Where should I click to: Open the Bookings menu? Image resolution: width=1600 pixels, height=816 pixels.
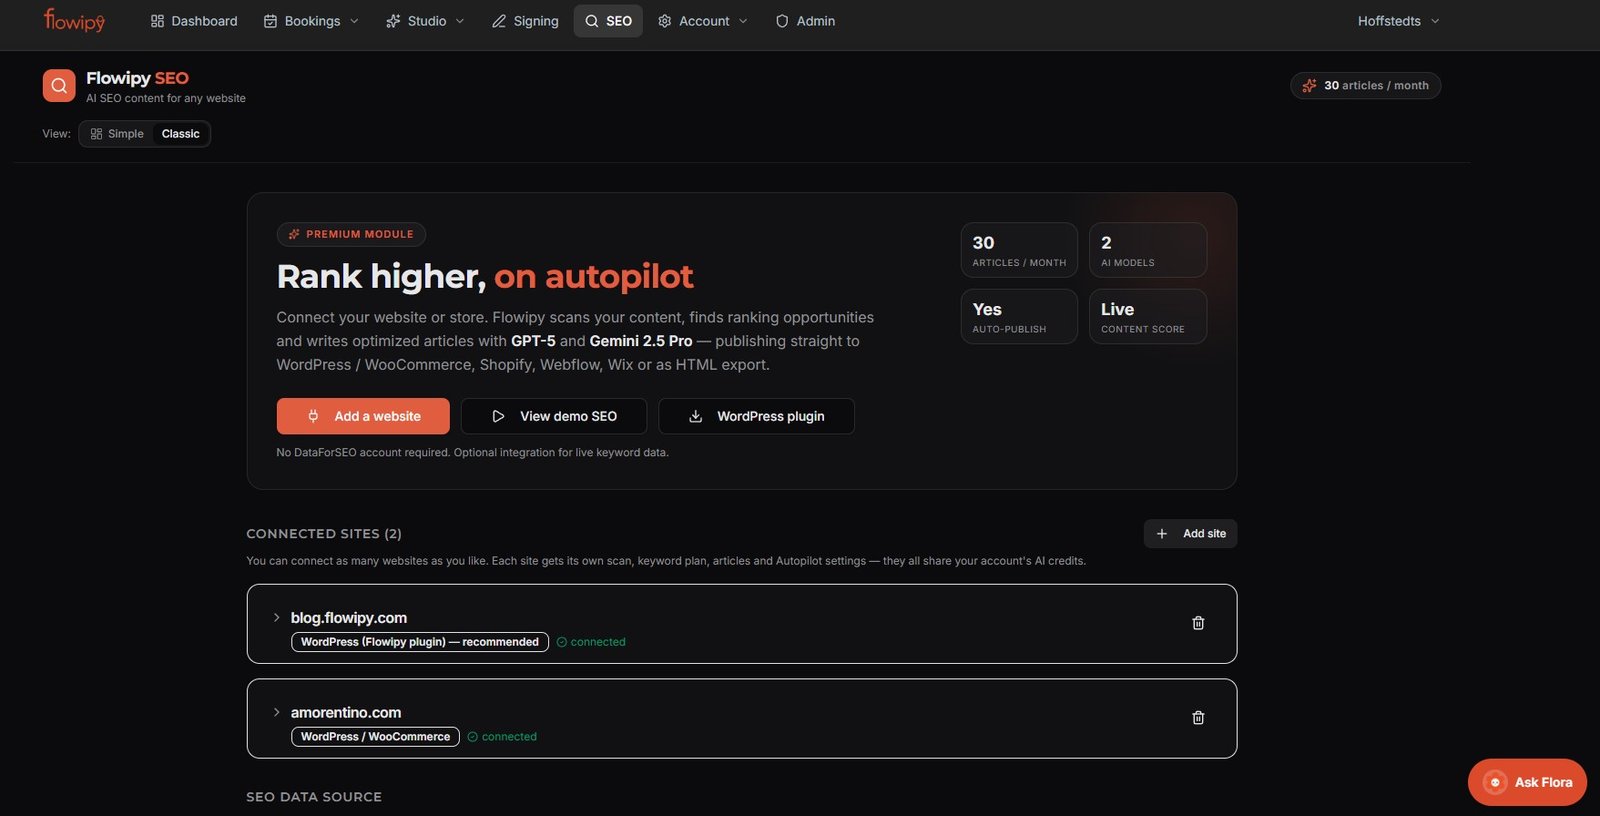coord(311,21)
